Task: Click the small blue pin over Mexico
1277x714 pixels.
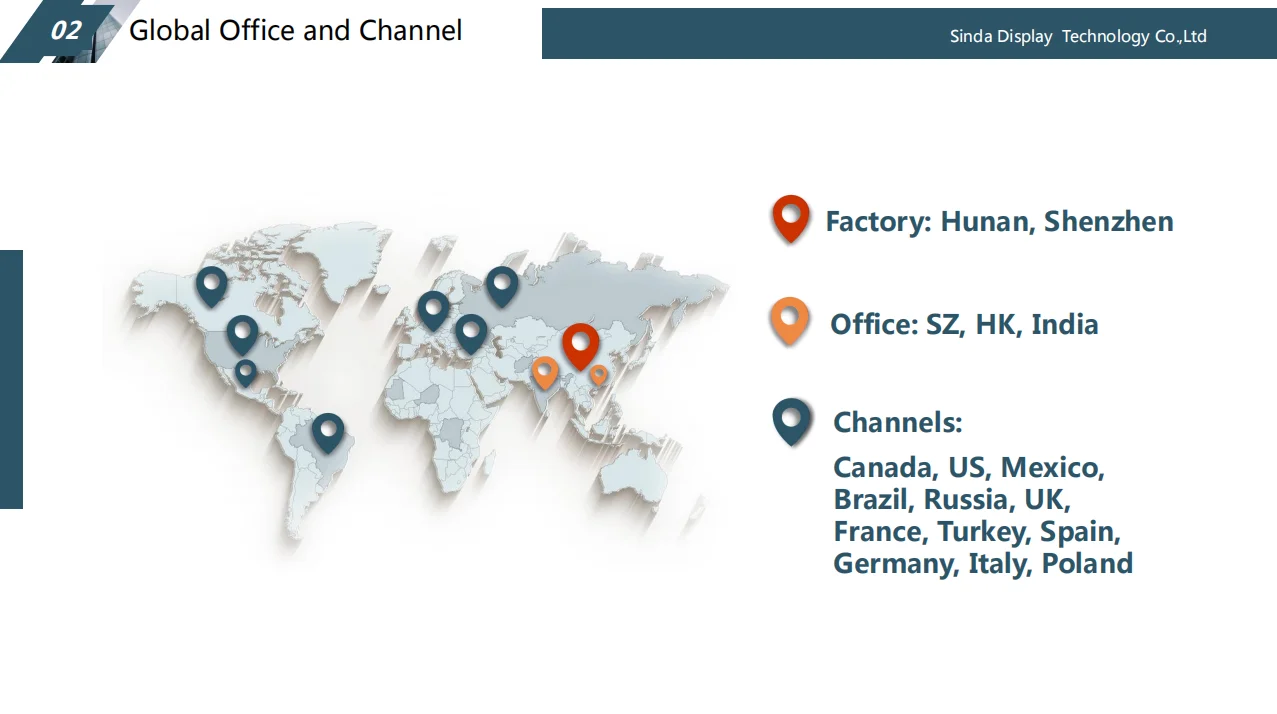Action: click(x=246, y=371)
